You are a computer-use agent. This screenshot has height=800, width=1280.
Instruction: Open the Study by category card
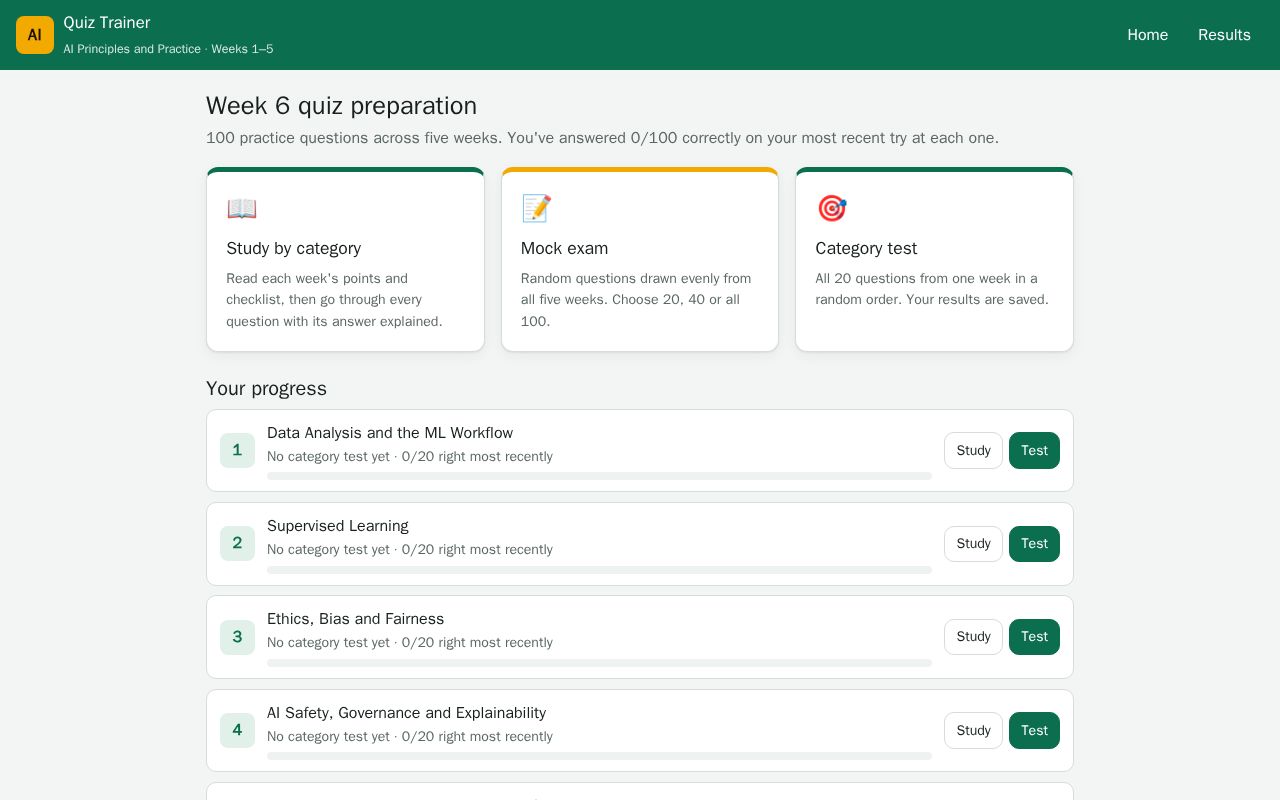tap(345, 259)
